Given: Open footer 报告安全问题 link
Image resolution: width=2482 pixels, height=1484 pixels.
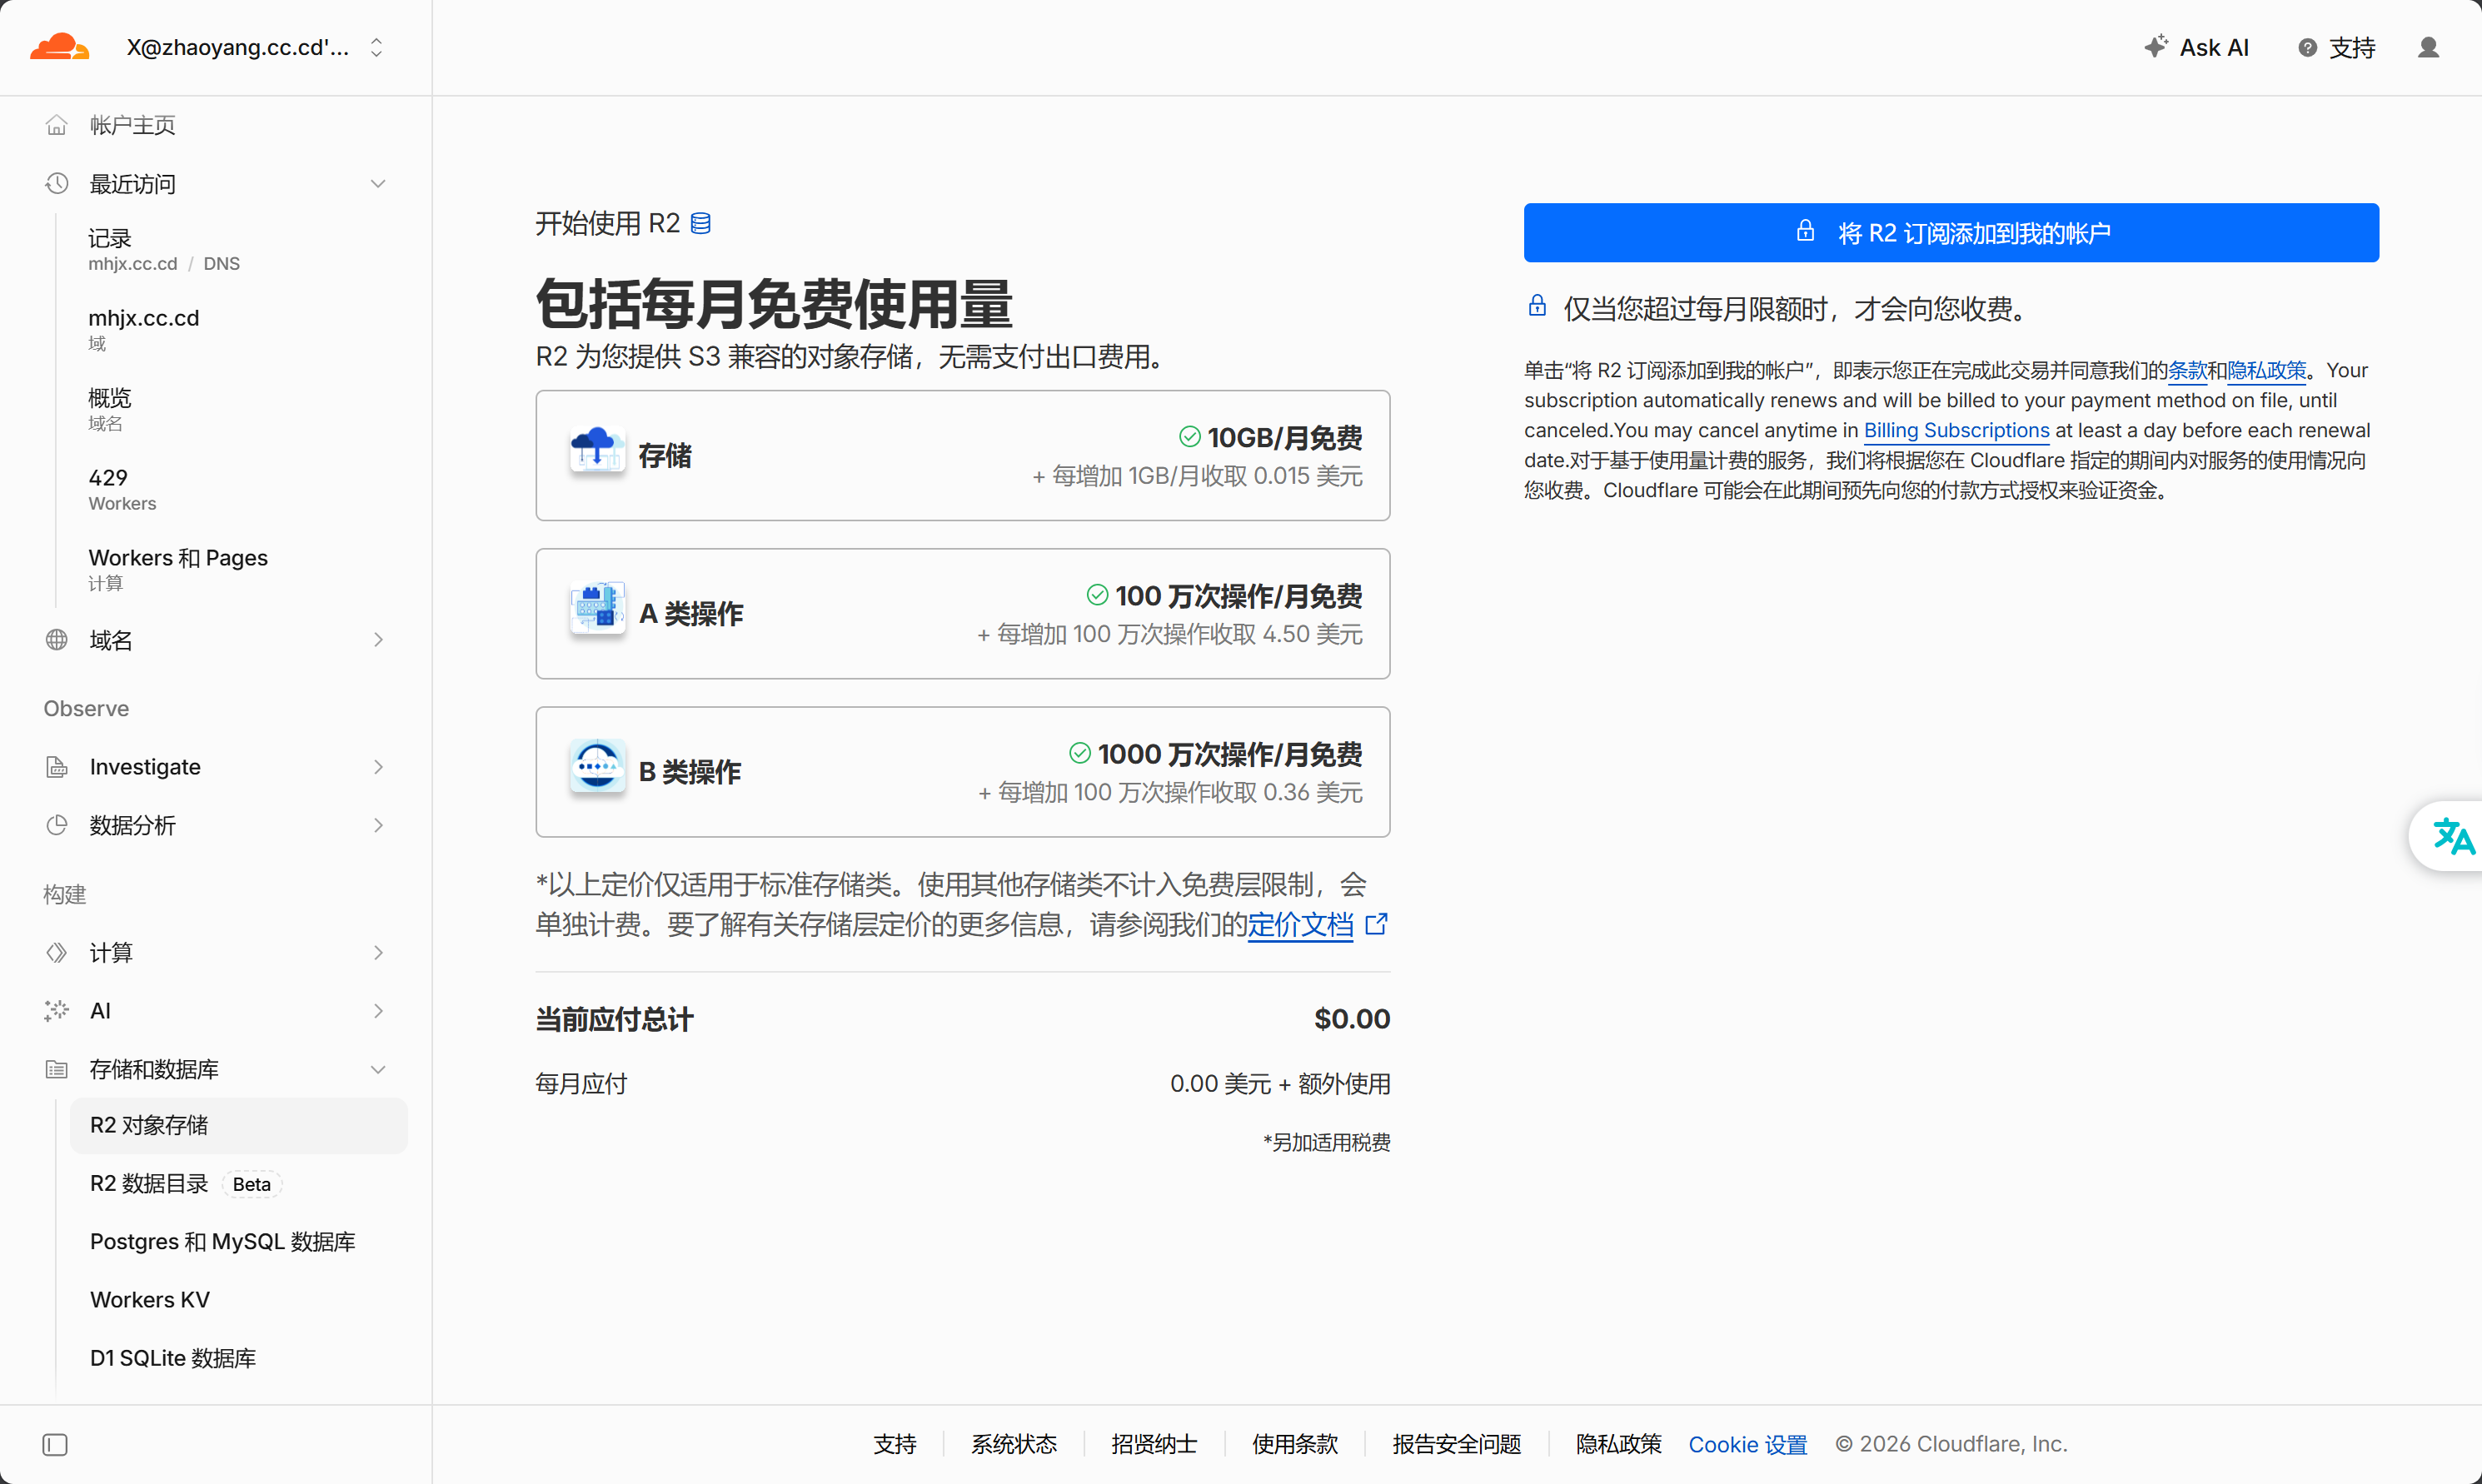Looking at the screenshot, I should (x=1456, y=1444).
